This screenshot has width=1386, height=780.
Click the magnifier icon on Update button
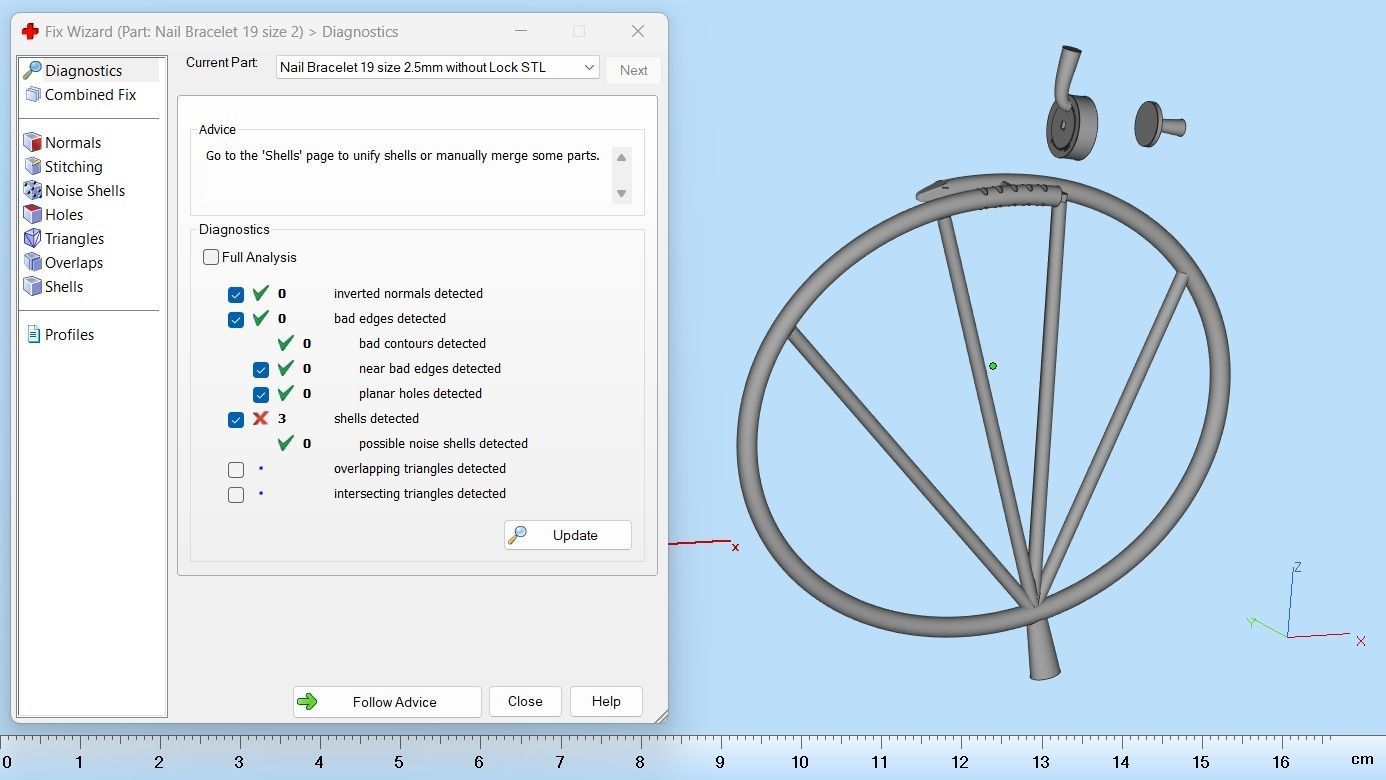pyautogui.click(x=518, y=535)
